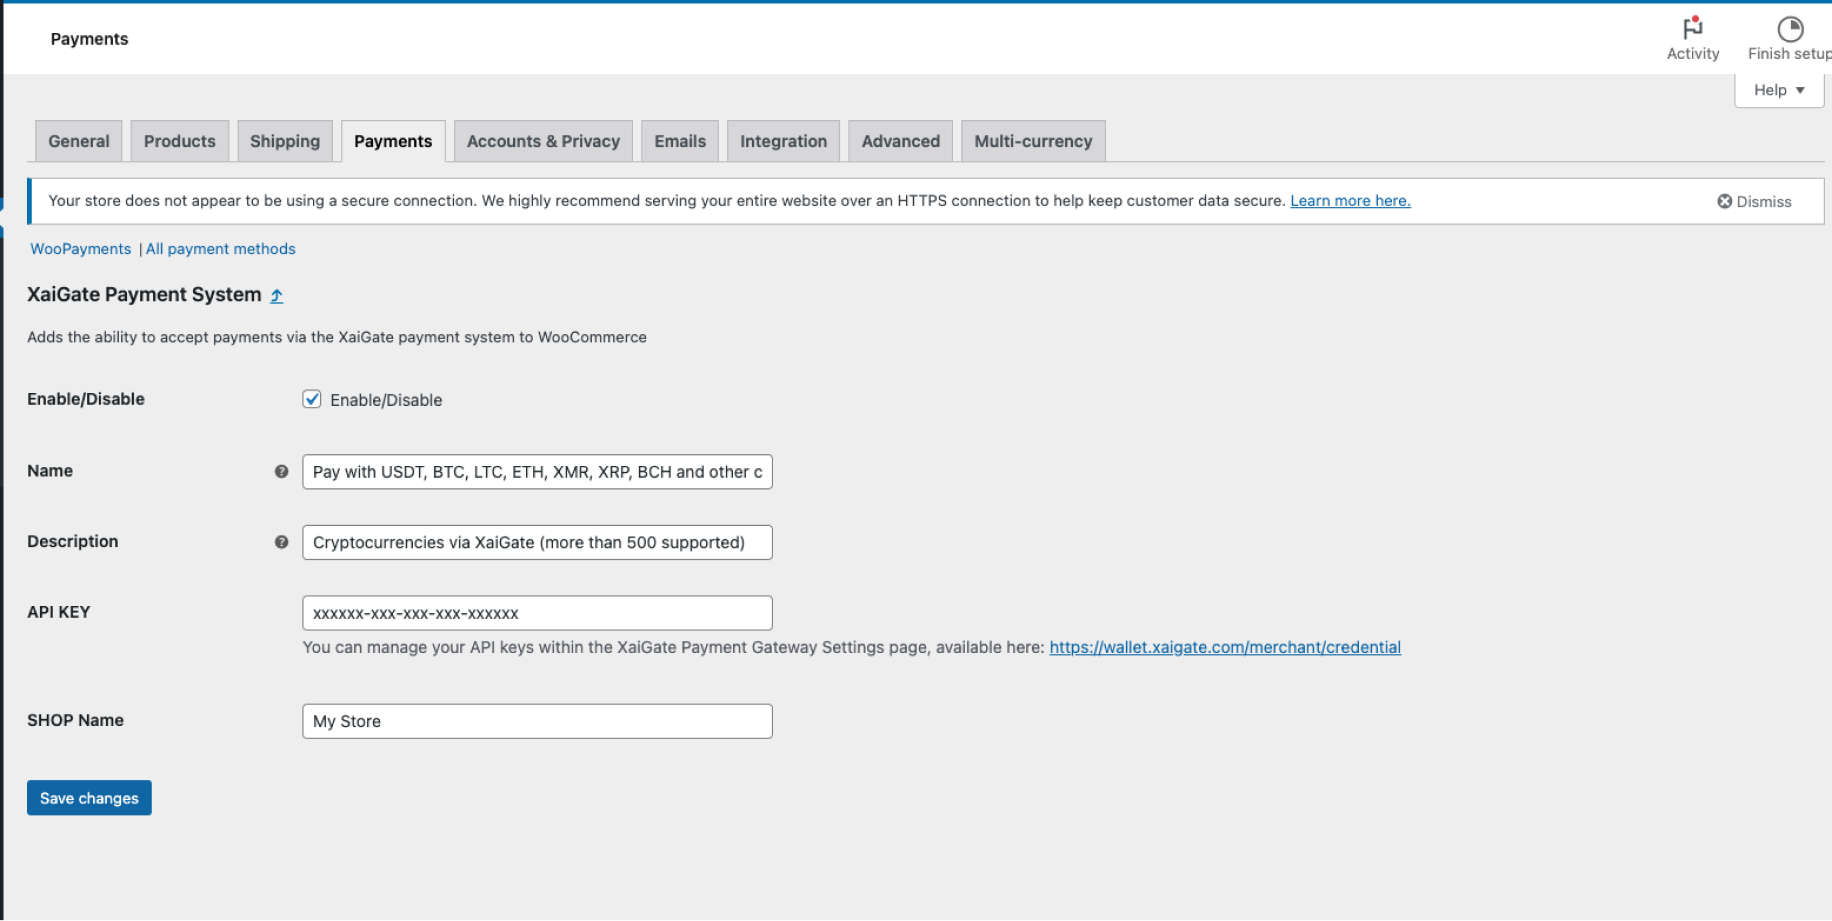1832x921 pixels.
Task: Open the Multi-currency tab
Action: [x=1033, y=141]
